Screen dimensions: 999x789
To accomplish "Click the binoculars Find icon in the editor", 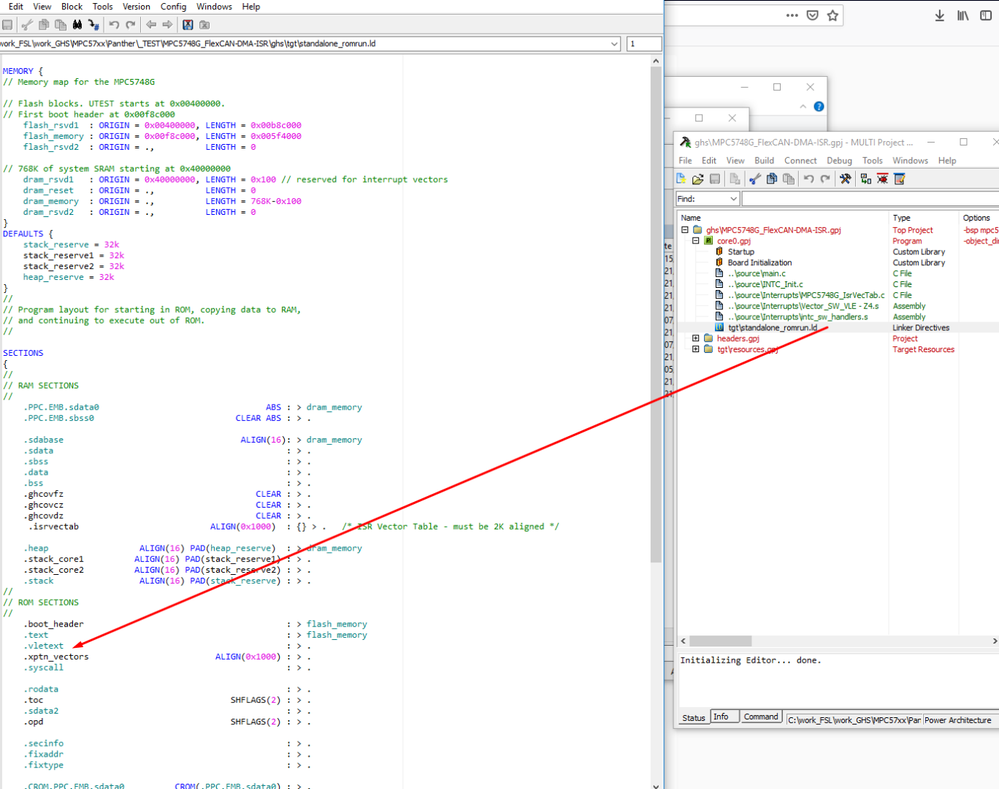I will 77,25.
